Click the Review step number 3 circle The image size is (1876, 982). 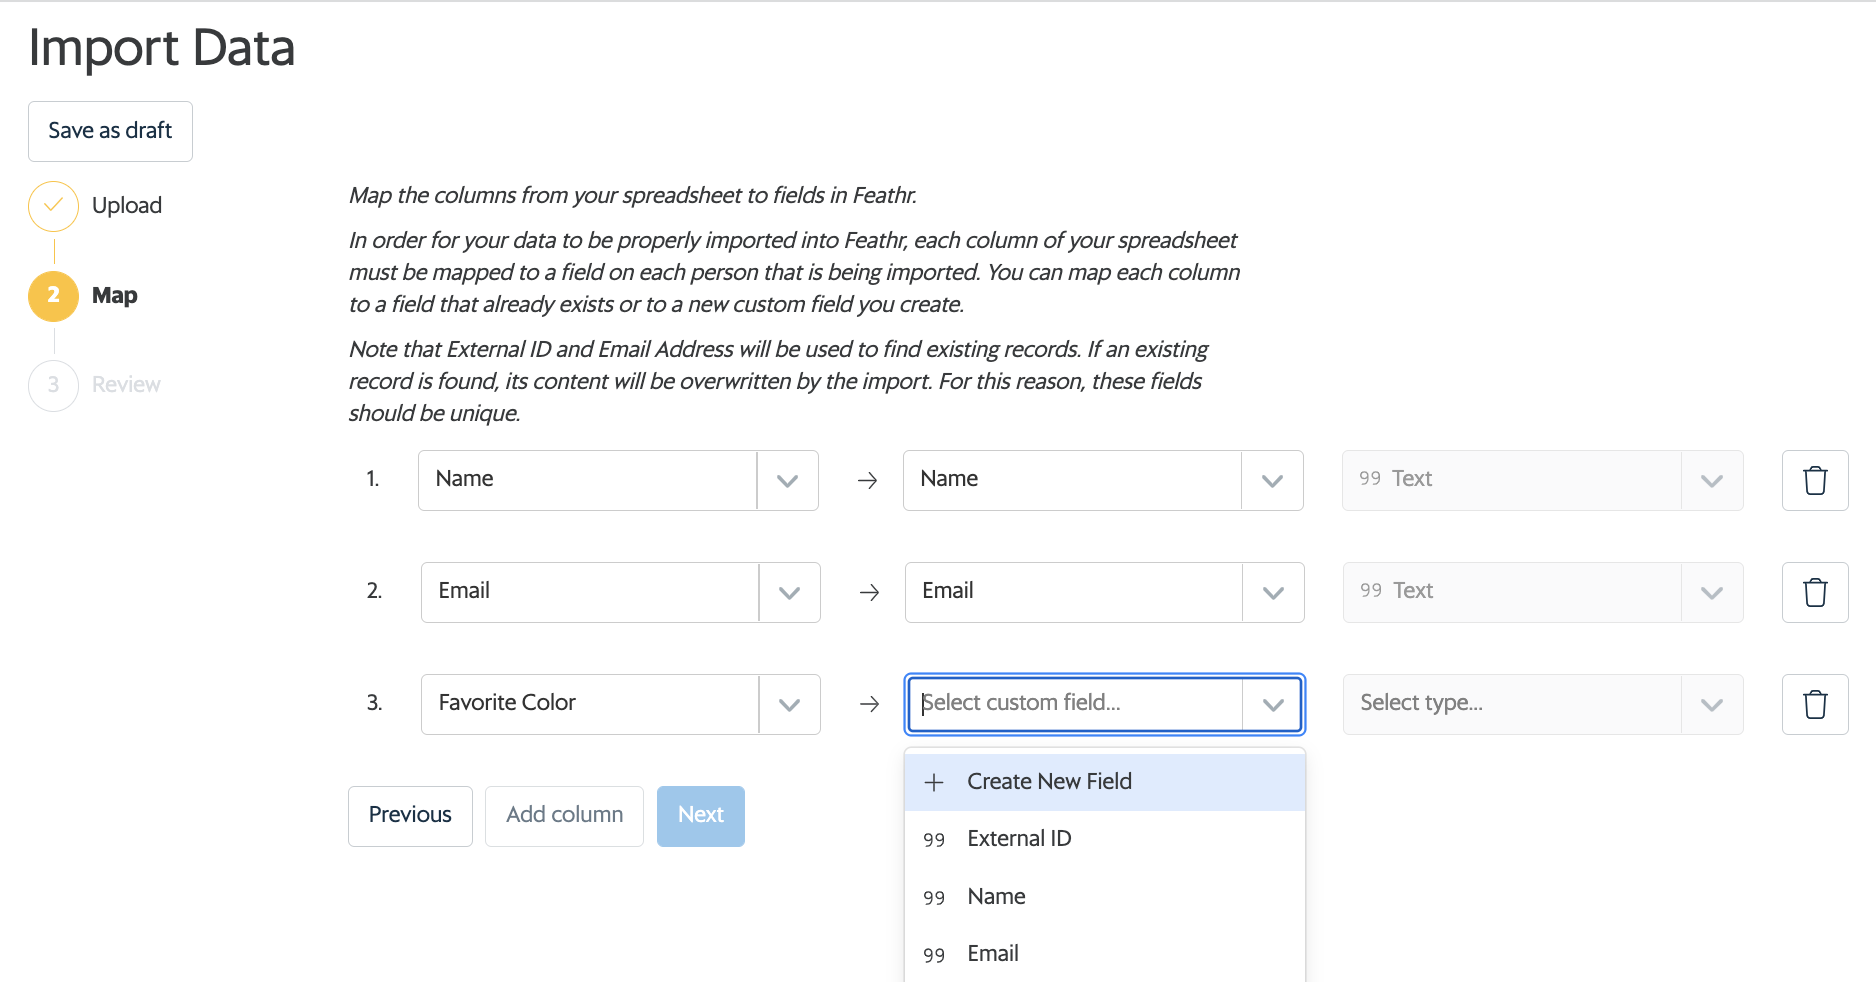click(x=53, y=385)
